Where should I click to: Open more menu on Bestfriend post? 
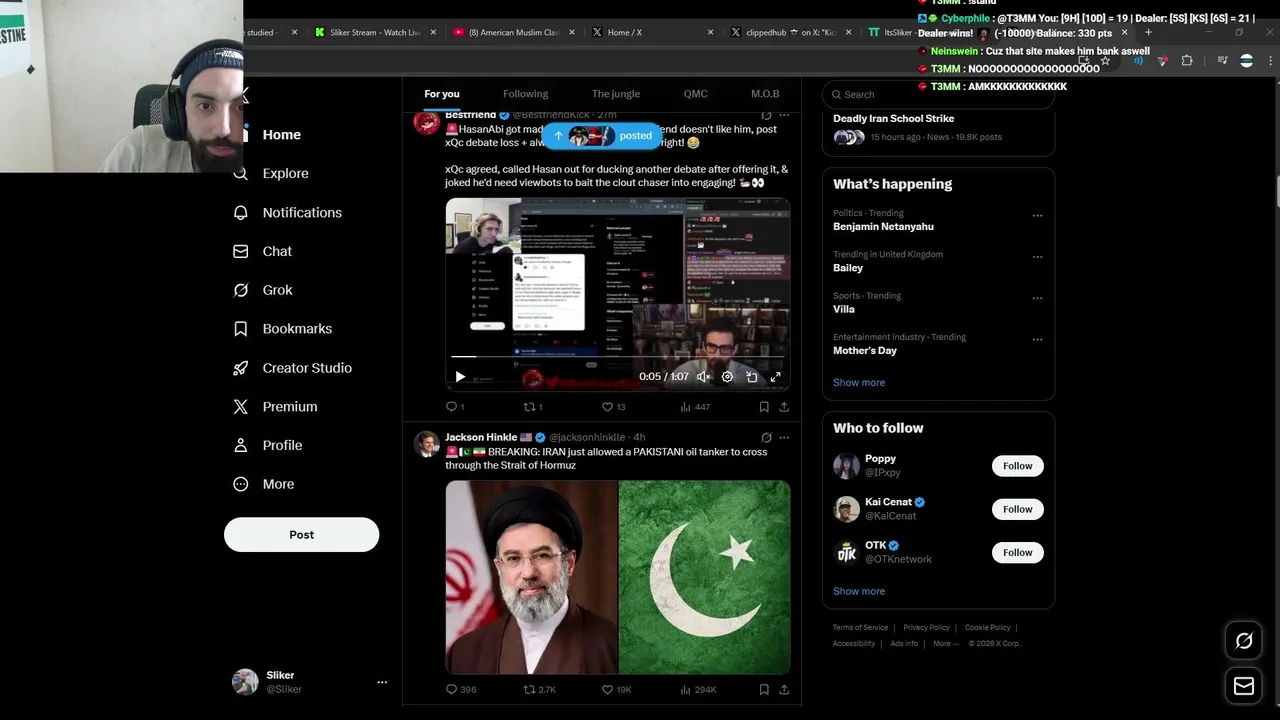coord(784,115)
